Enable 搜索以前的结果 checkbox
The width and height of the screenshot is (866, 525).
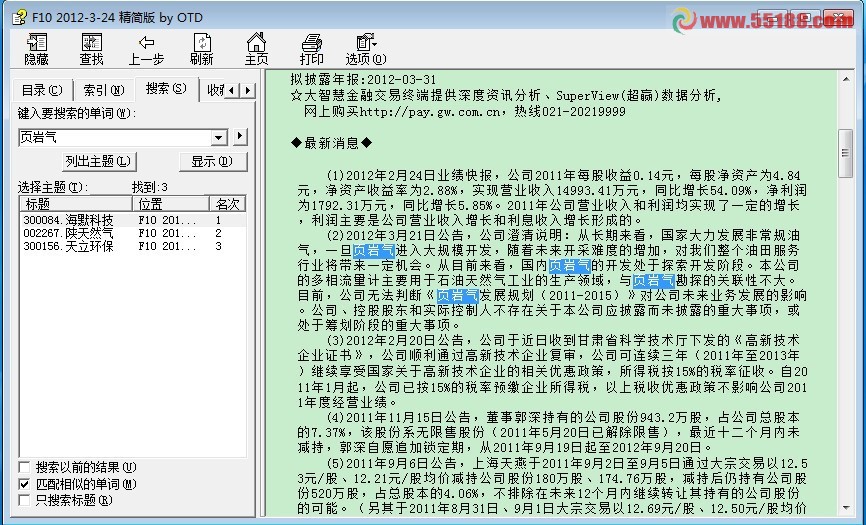pos(24,468)
